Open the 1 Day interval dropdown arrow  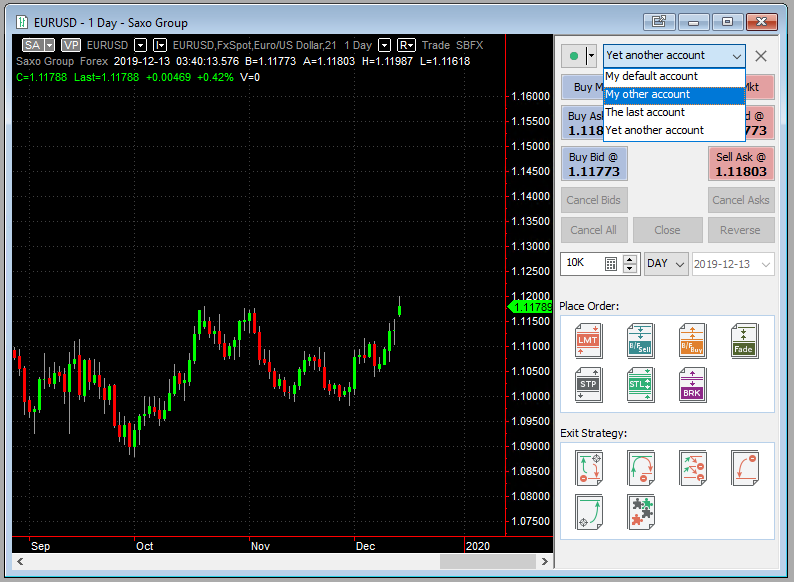pos(384,45)
